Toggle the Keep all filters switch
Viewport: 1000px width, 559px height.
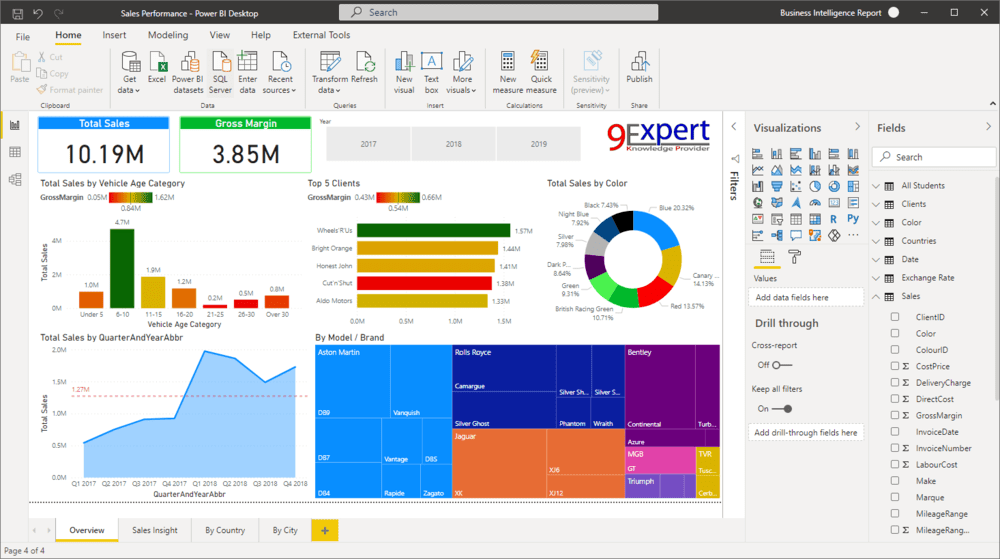coord(782,409)
